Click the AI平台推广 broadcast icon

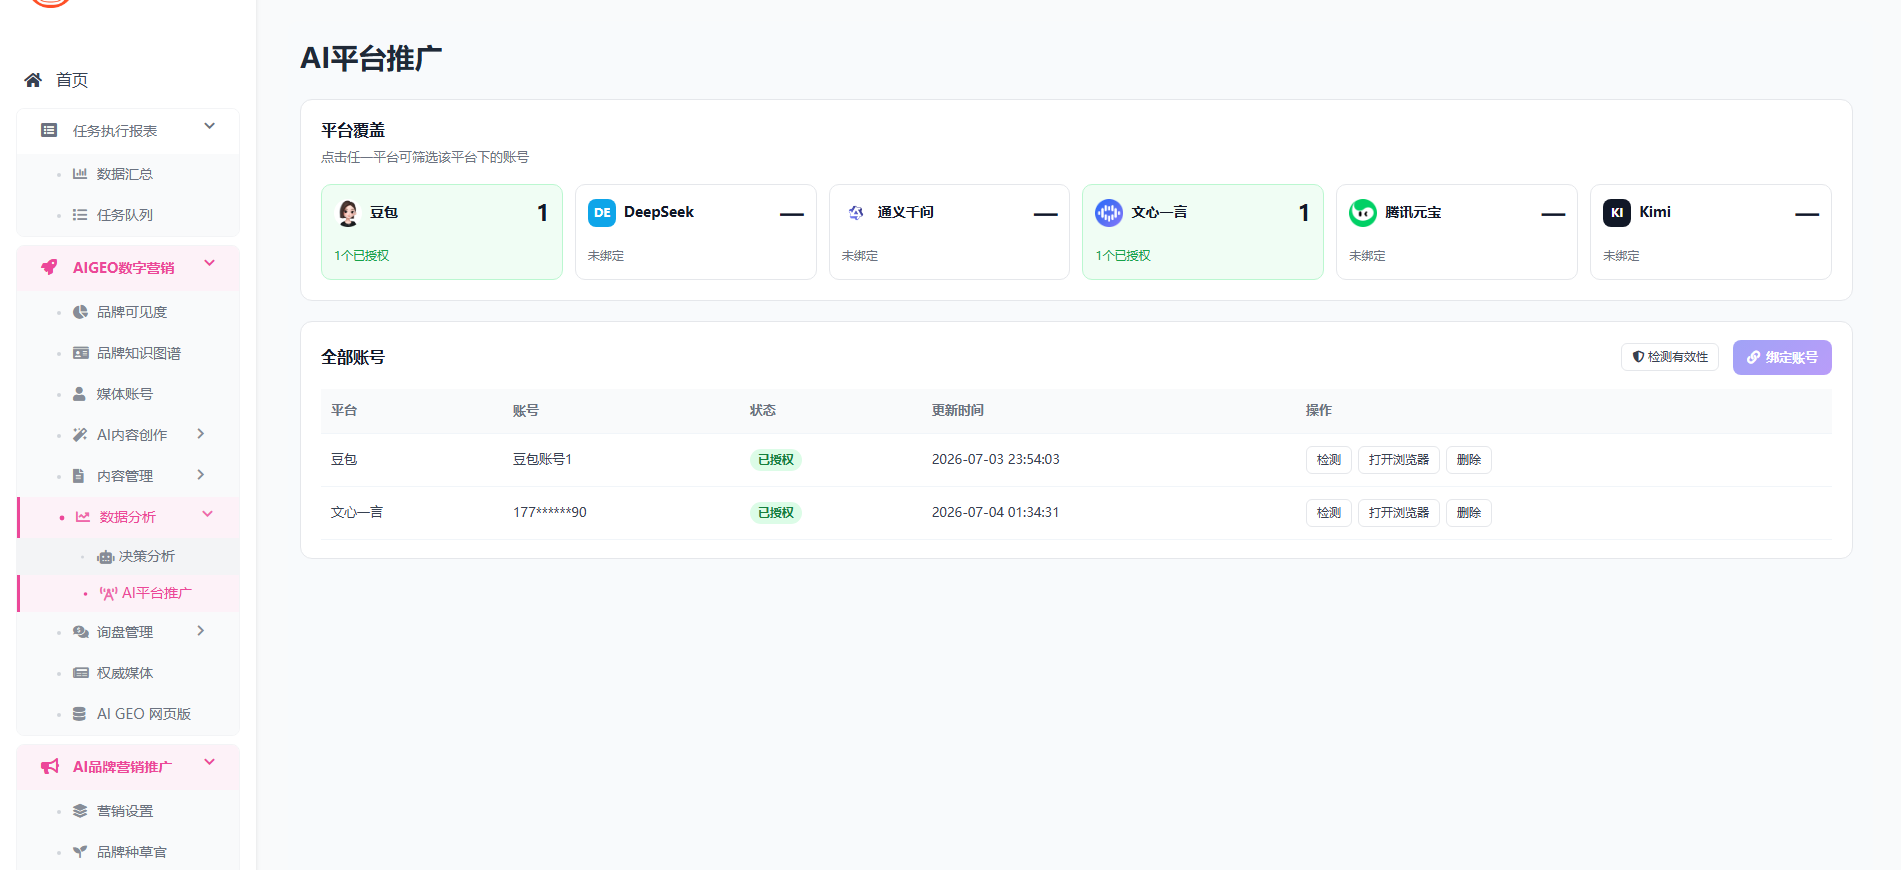tap(108, 594)
